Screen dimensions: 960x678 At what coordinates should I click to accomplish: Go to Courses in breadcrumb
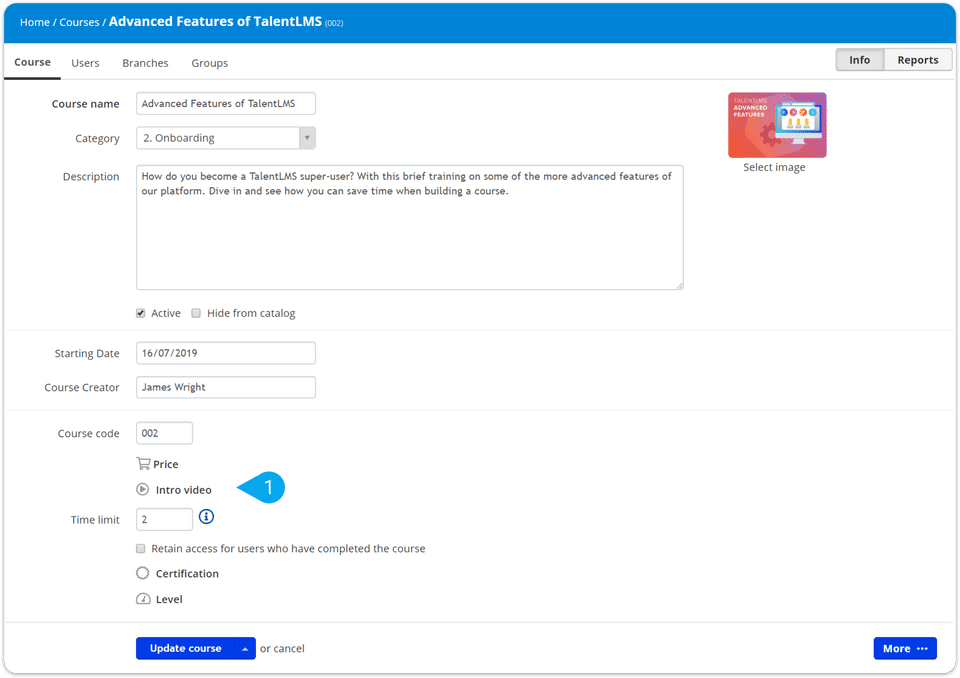[x=79, y=22]
